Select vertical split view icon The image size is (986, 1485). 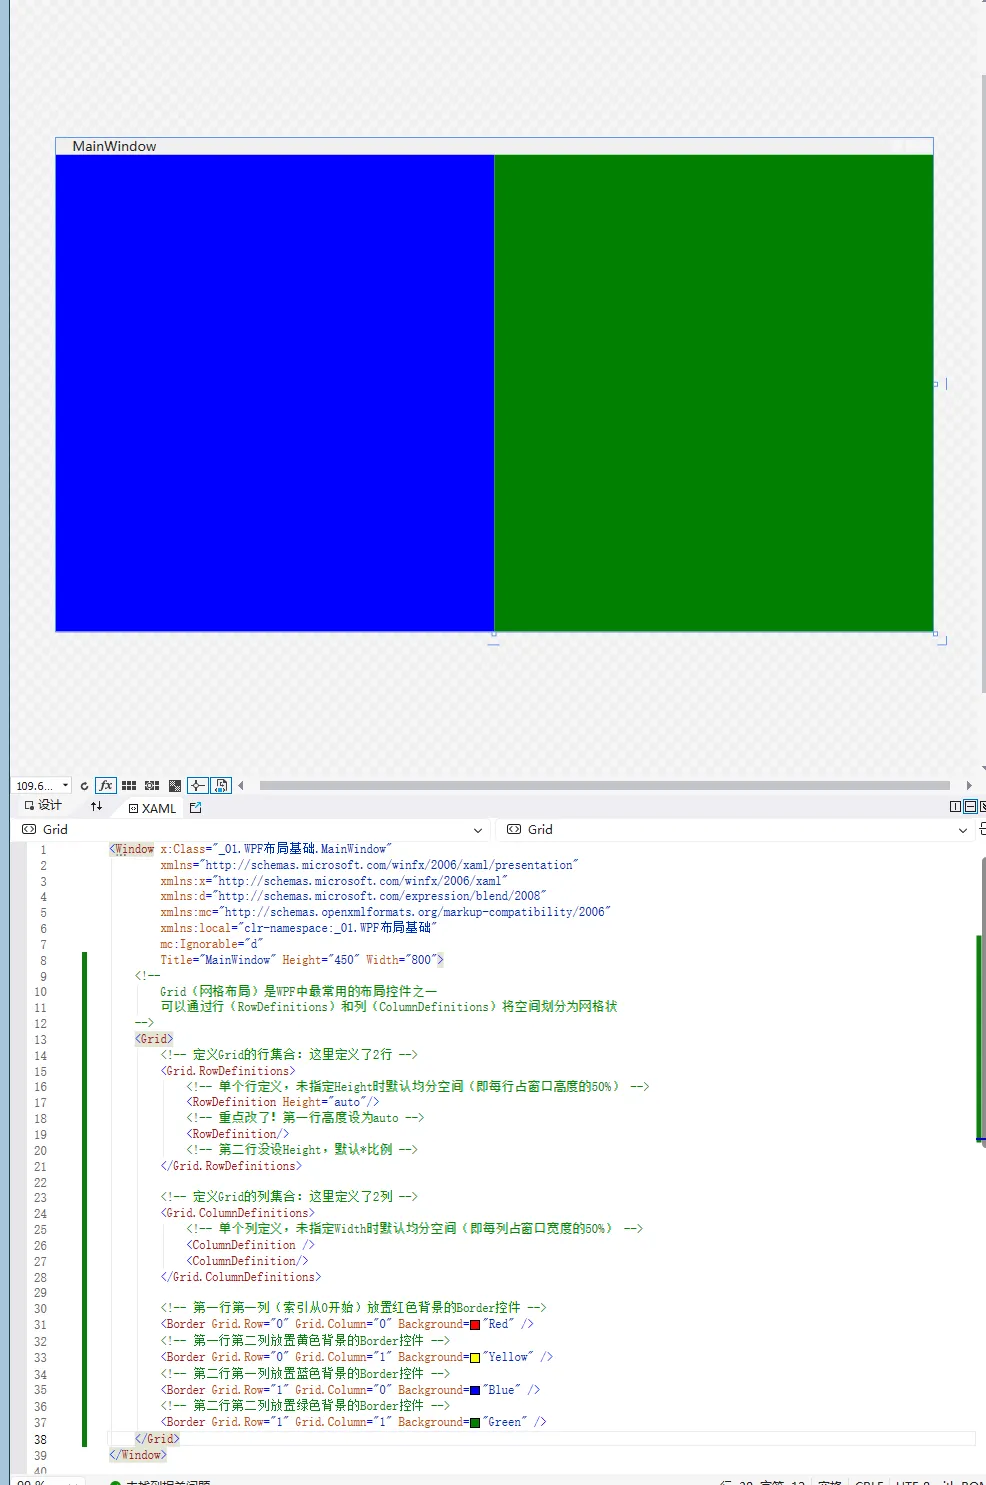pos(955,807)
